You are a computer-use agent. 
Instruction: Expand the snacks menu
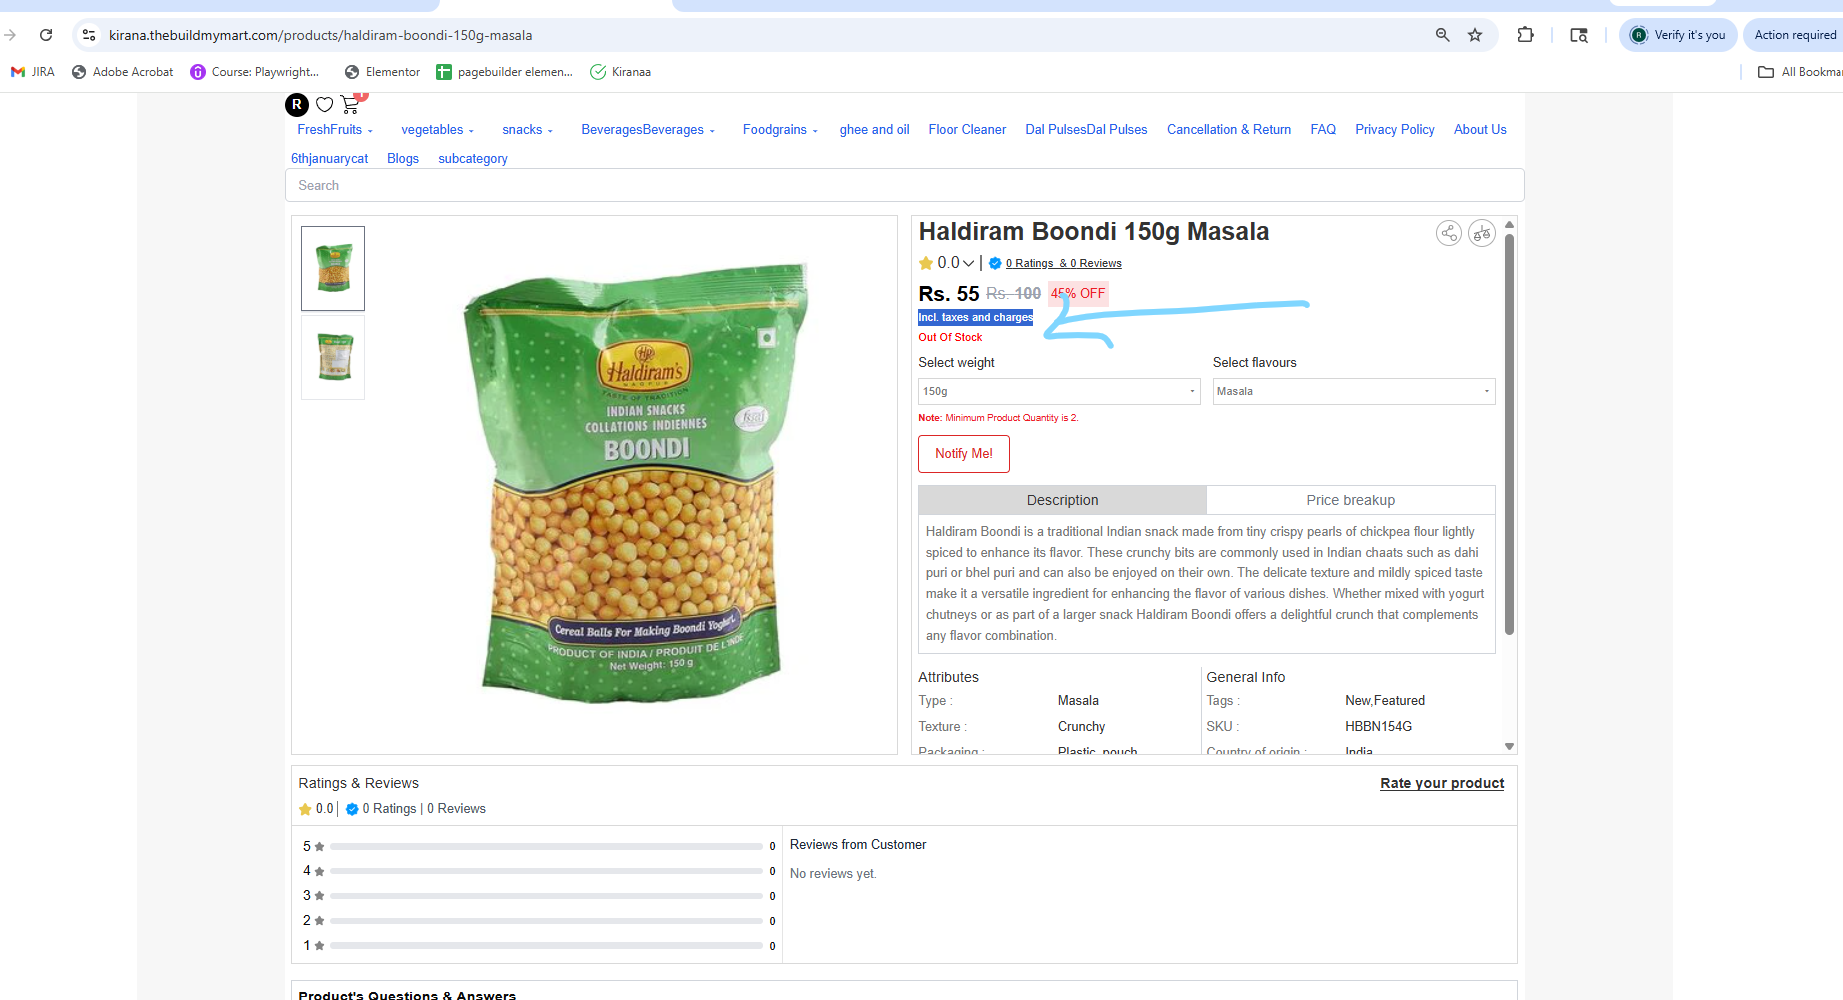point(527,130)
